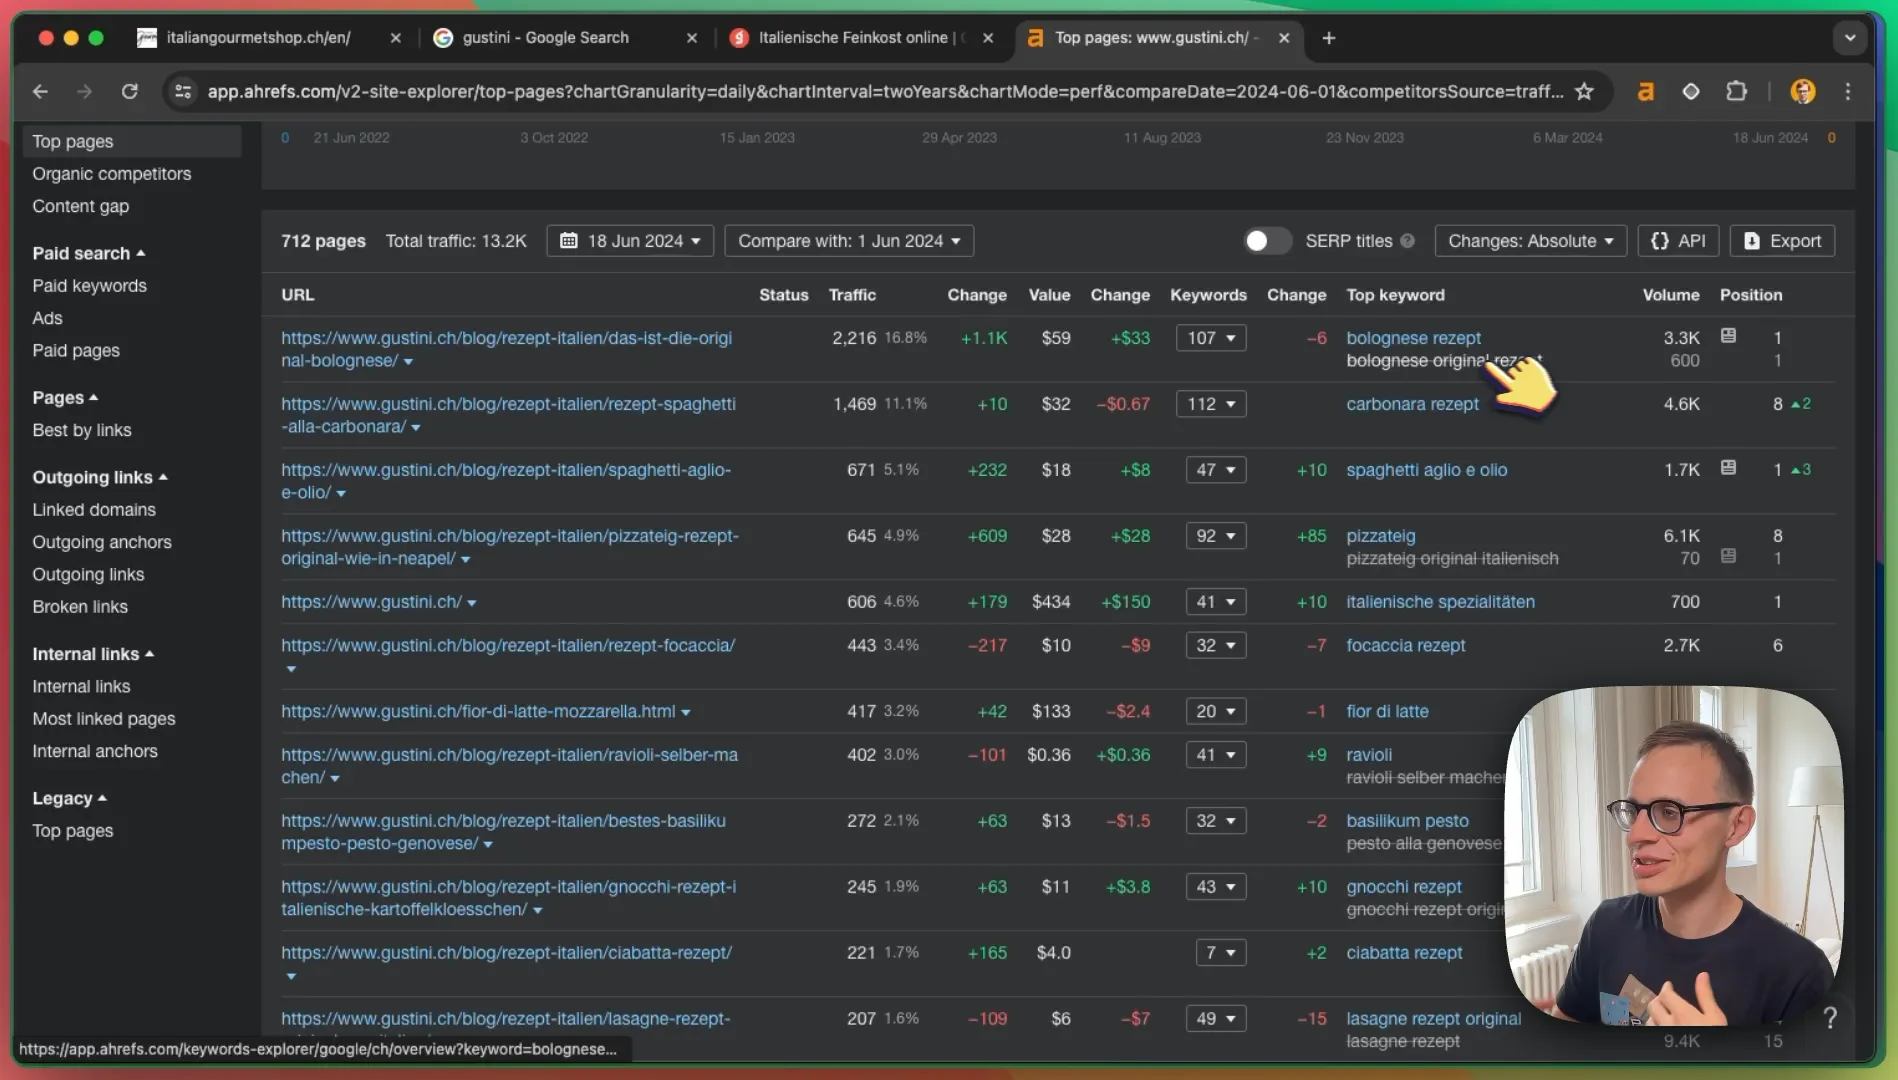1898x1080 pixels.
Task: Open Content gap in the sidebar
Action: 80,206
